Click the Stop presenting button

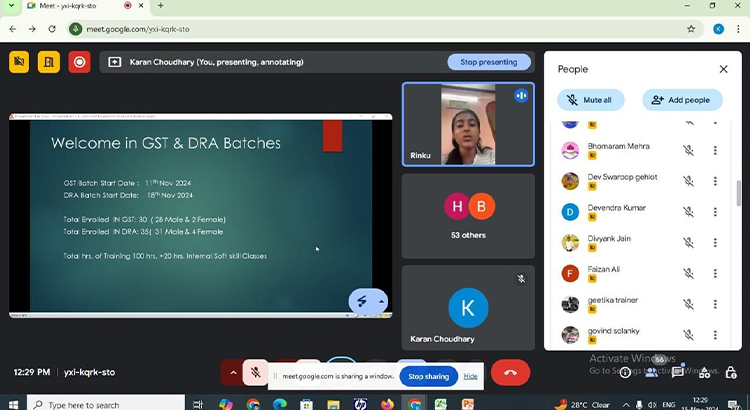[x=489, y=62]
